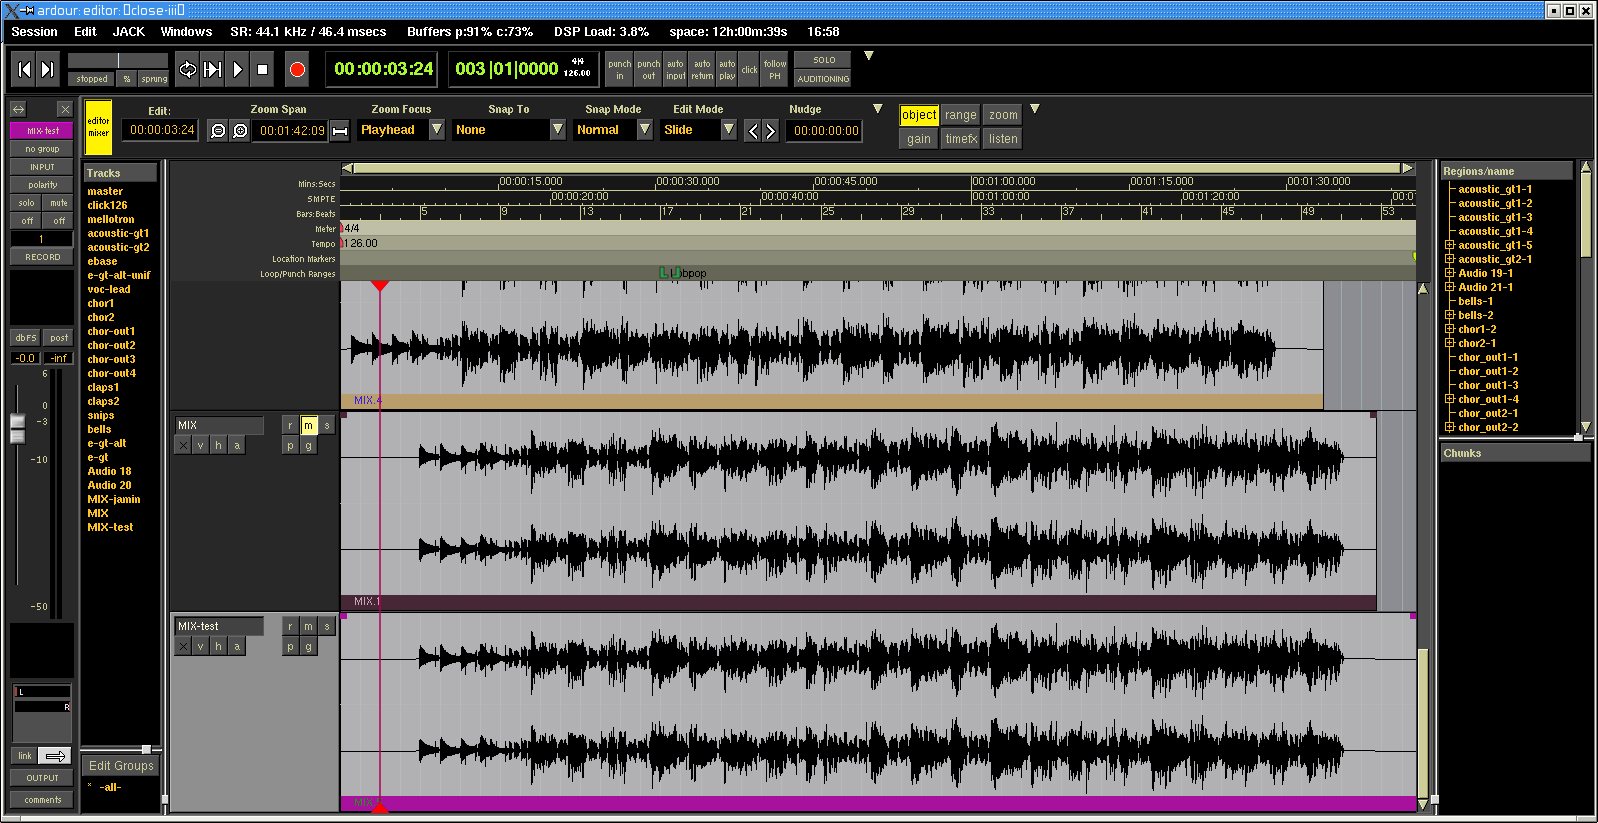
Task: Expand the acoustic_gt1-5 region tree item
Action: click(1449, 245)
